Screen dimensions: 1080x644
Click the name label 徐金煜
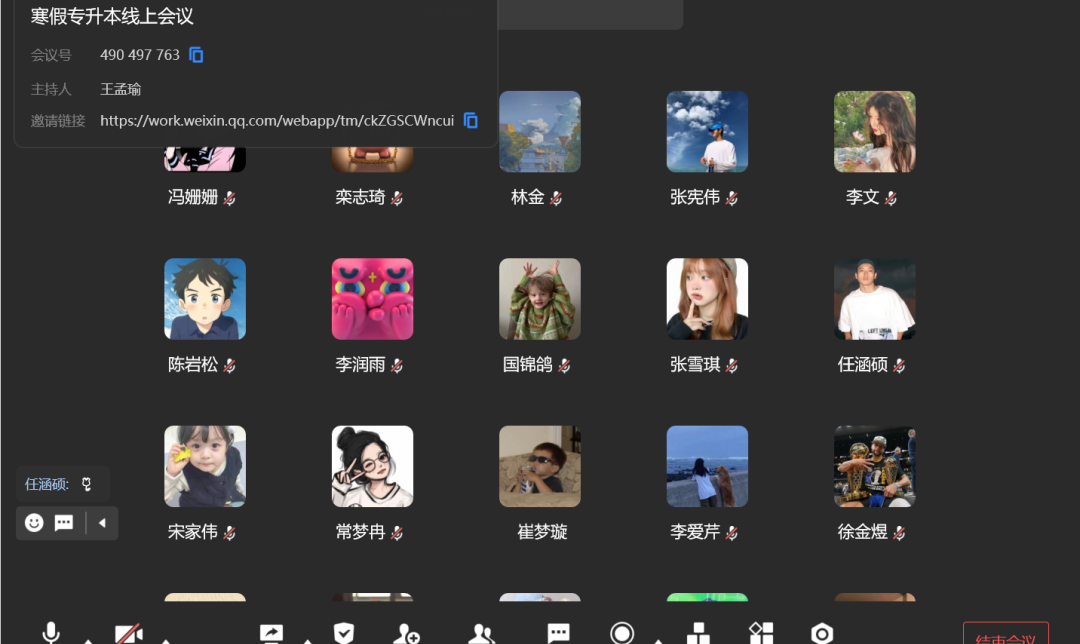[x=862, y=532]
